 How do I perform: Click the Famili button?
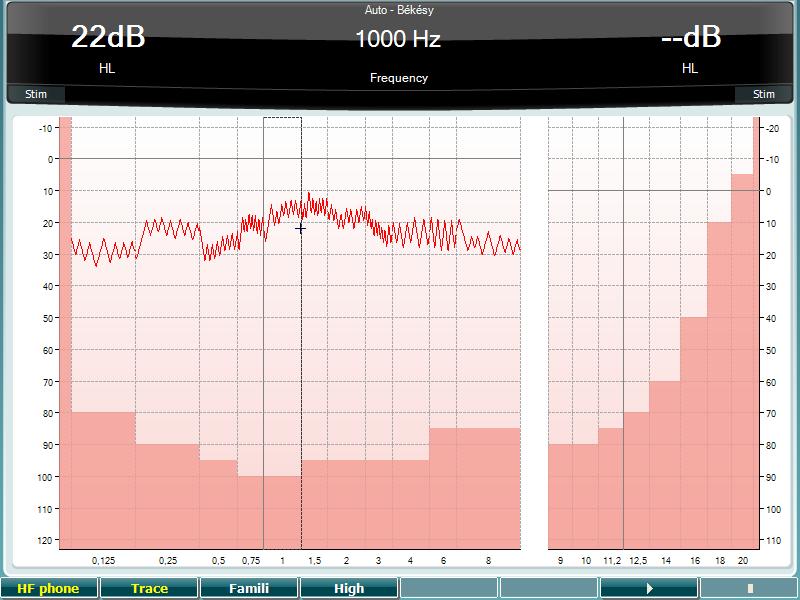pyautogui.click(x=249, y=588)
